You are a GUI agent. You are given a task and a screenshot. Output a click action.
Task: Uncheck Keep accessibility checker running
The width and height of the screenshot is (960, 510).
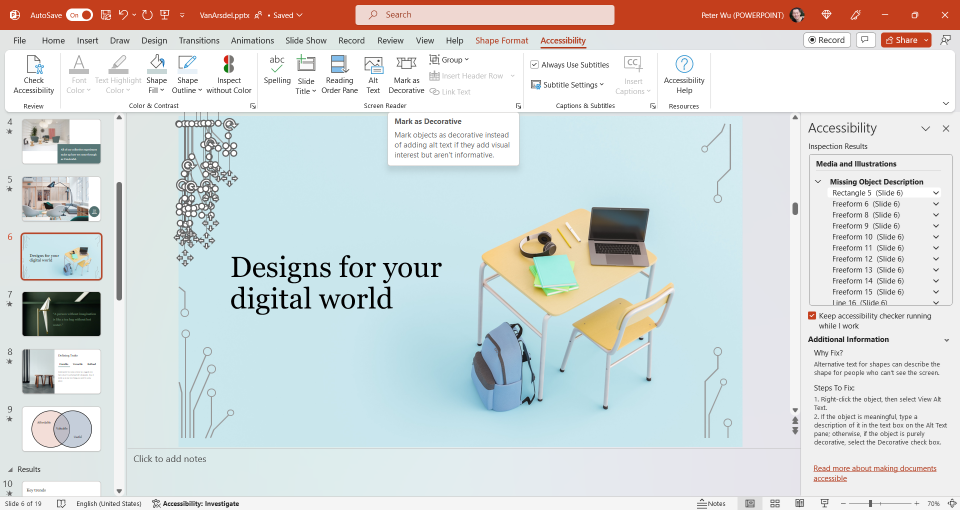pyautogui.click(x=812, y=316)
